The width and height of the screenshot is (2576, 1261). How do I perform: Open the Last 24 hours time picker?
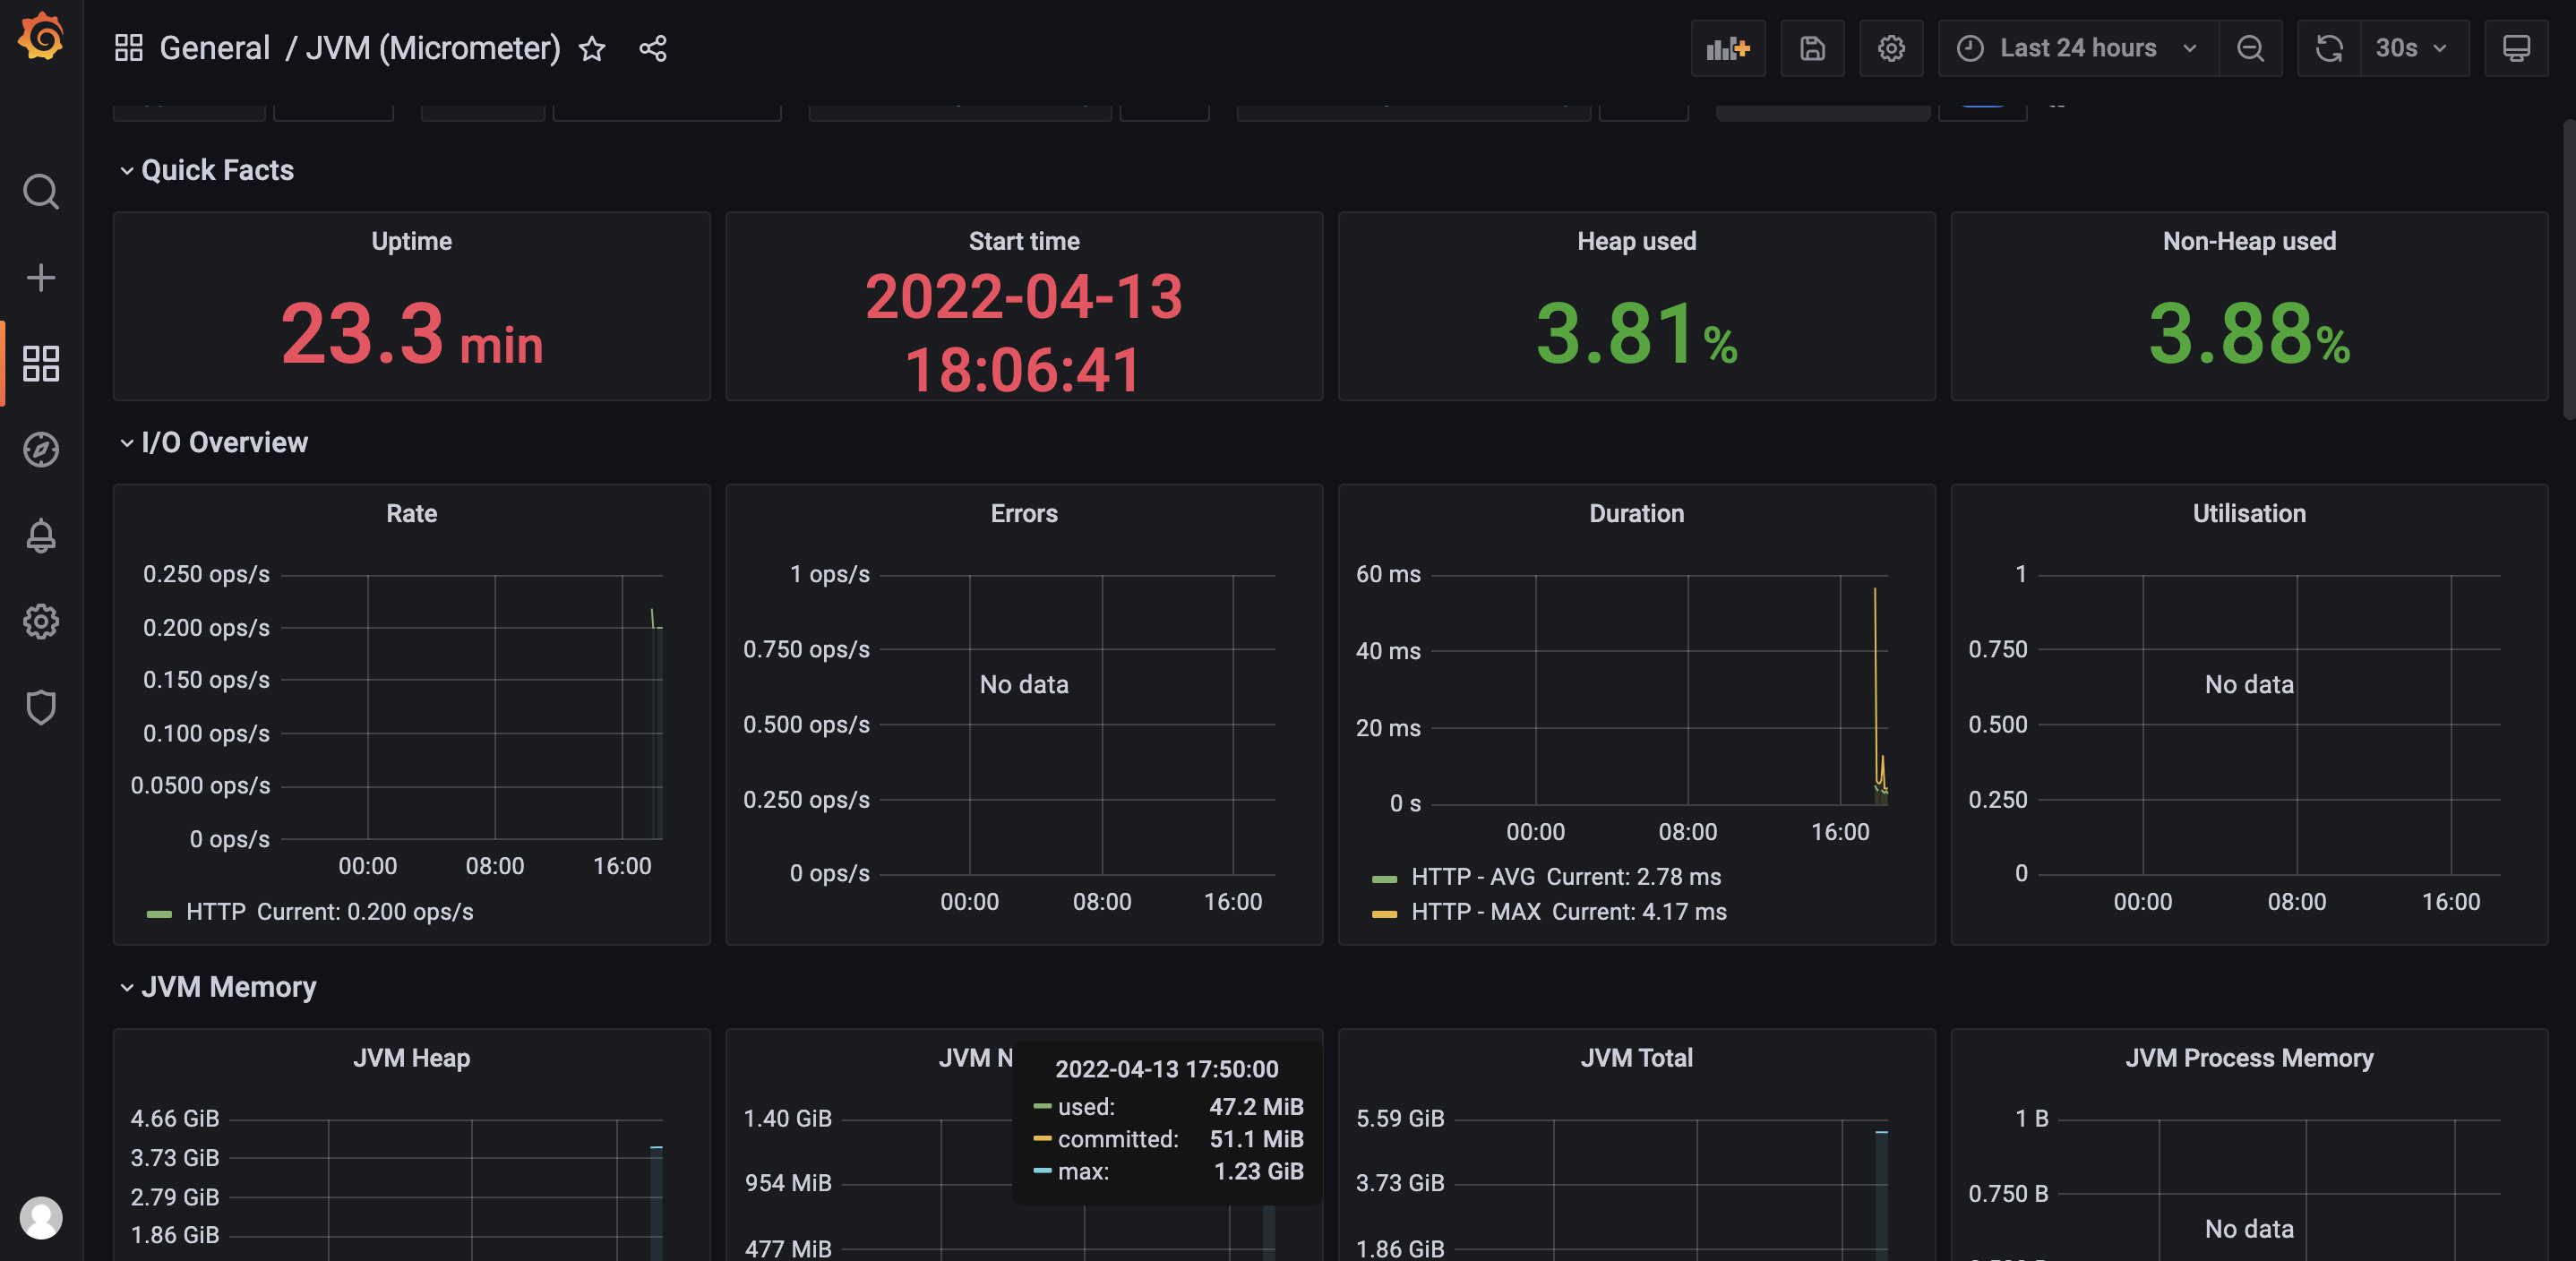[x=2078, y=48]
